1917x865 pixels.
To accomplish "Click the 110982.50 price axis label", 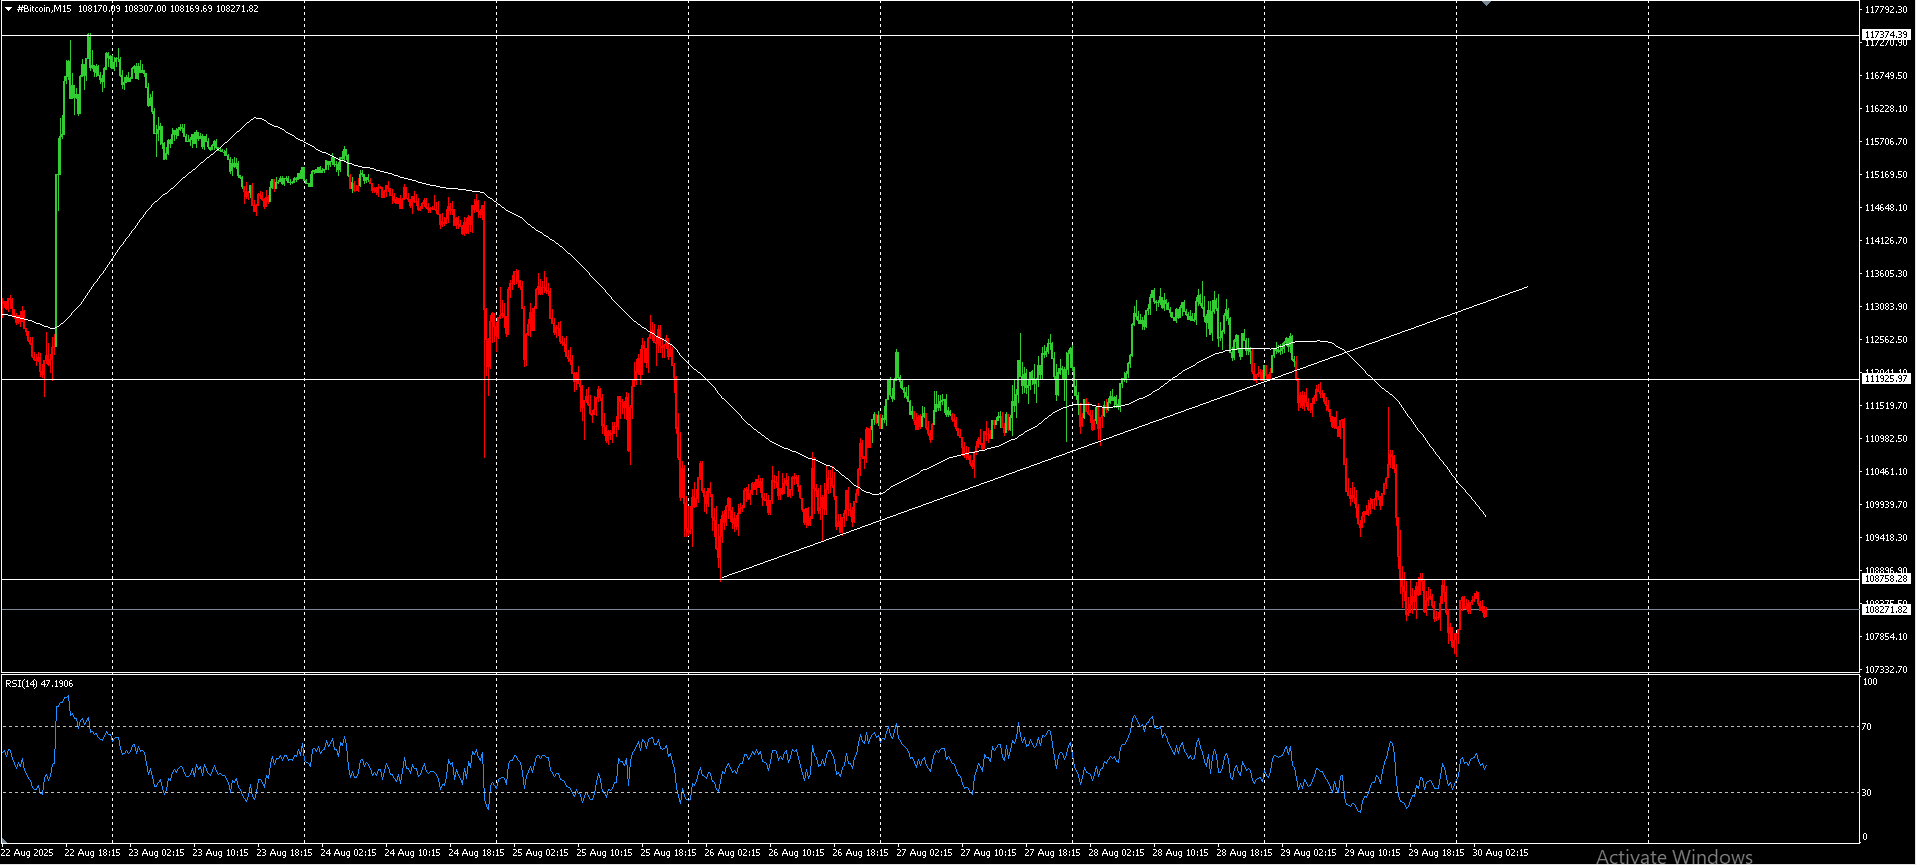I will coord(1886,439).
